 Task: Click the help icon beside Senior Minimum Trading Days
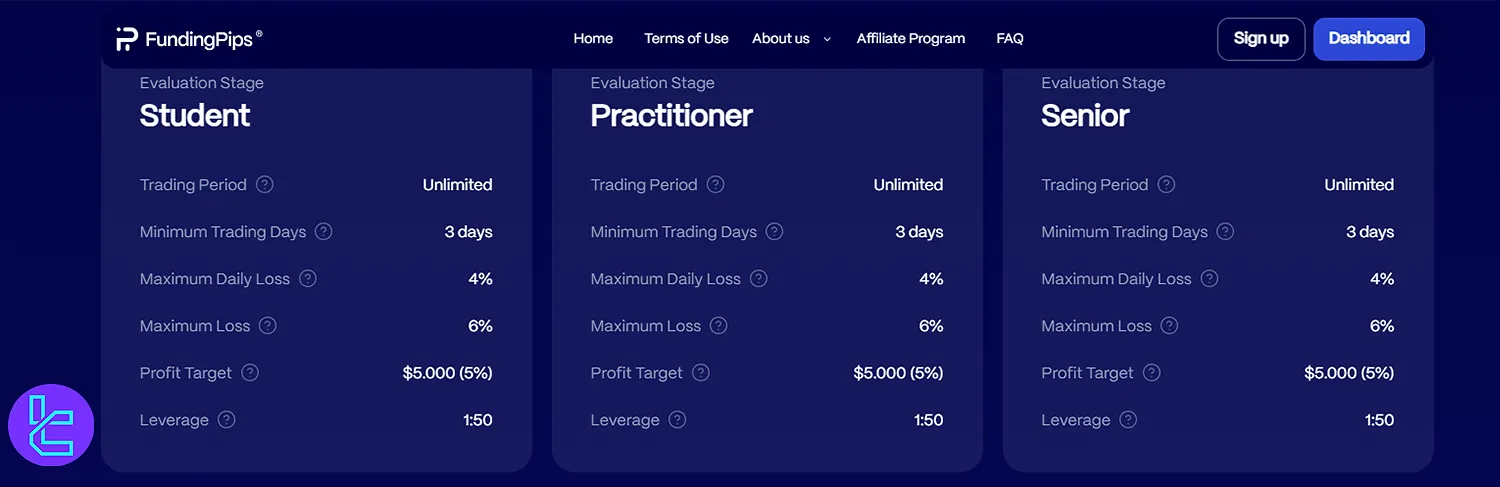[x=1225, y=232]
